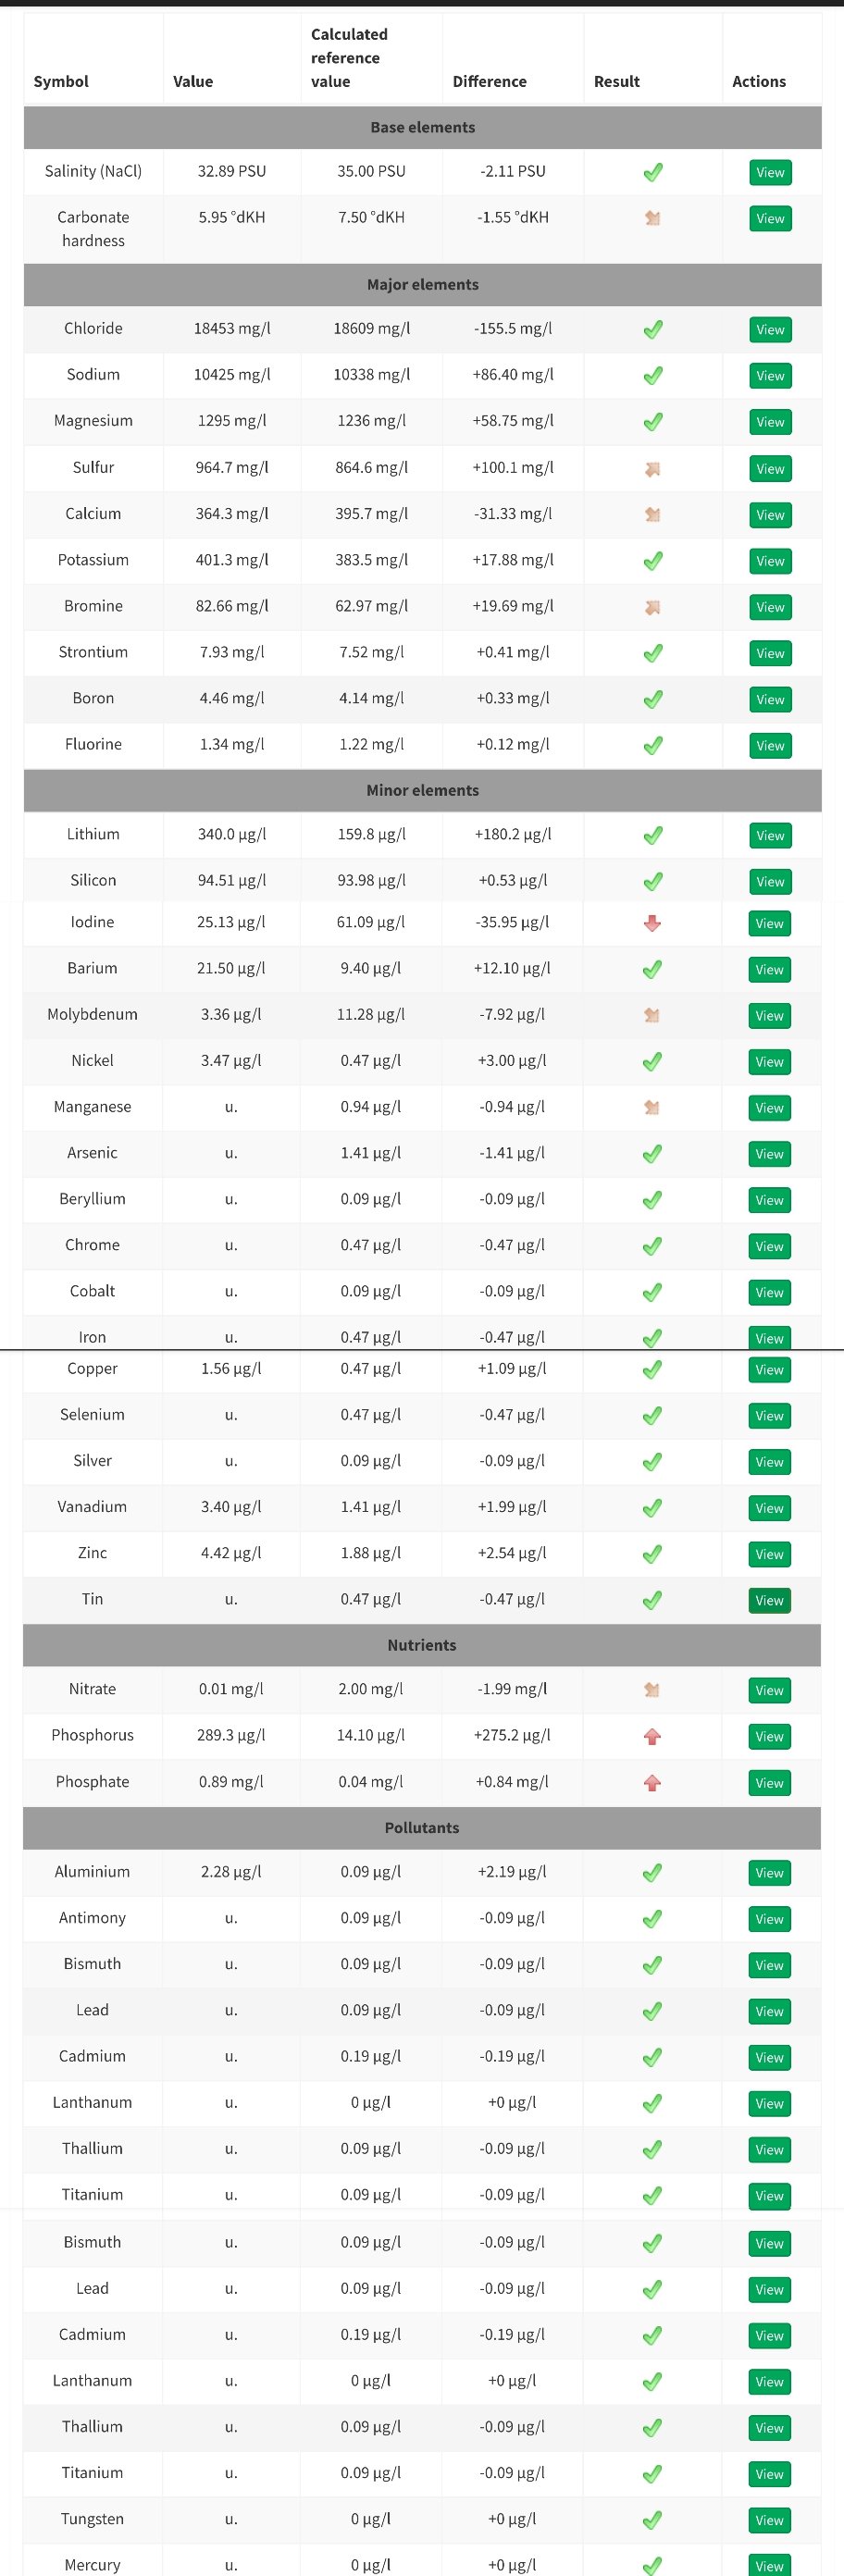Click the orange result icon for Molybdenum
Image resolution: width=844 pixels, height=2576 pixels.
click(x=652, y=1015)
